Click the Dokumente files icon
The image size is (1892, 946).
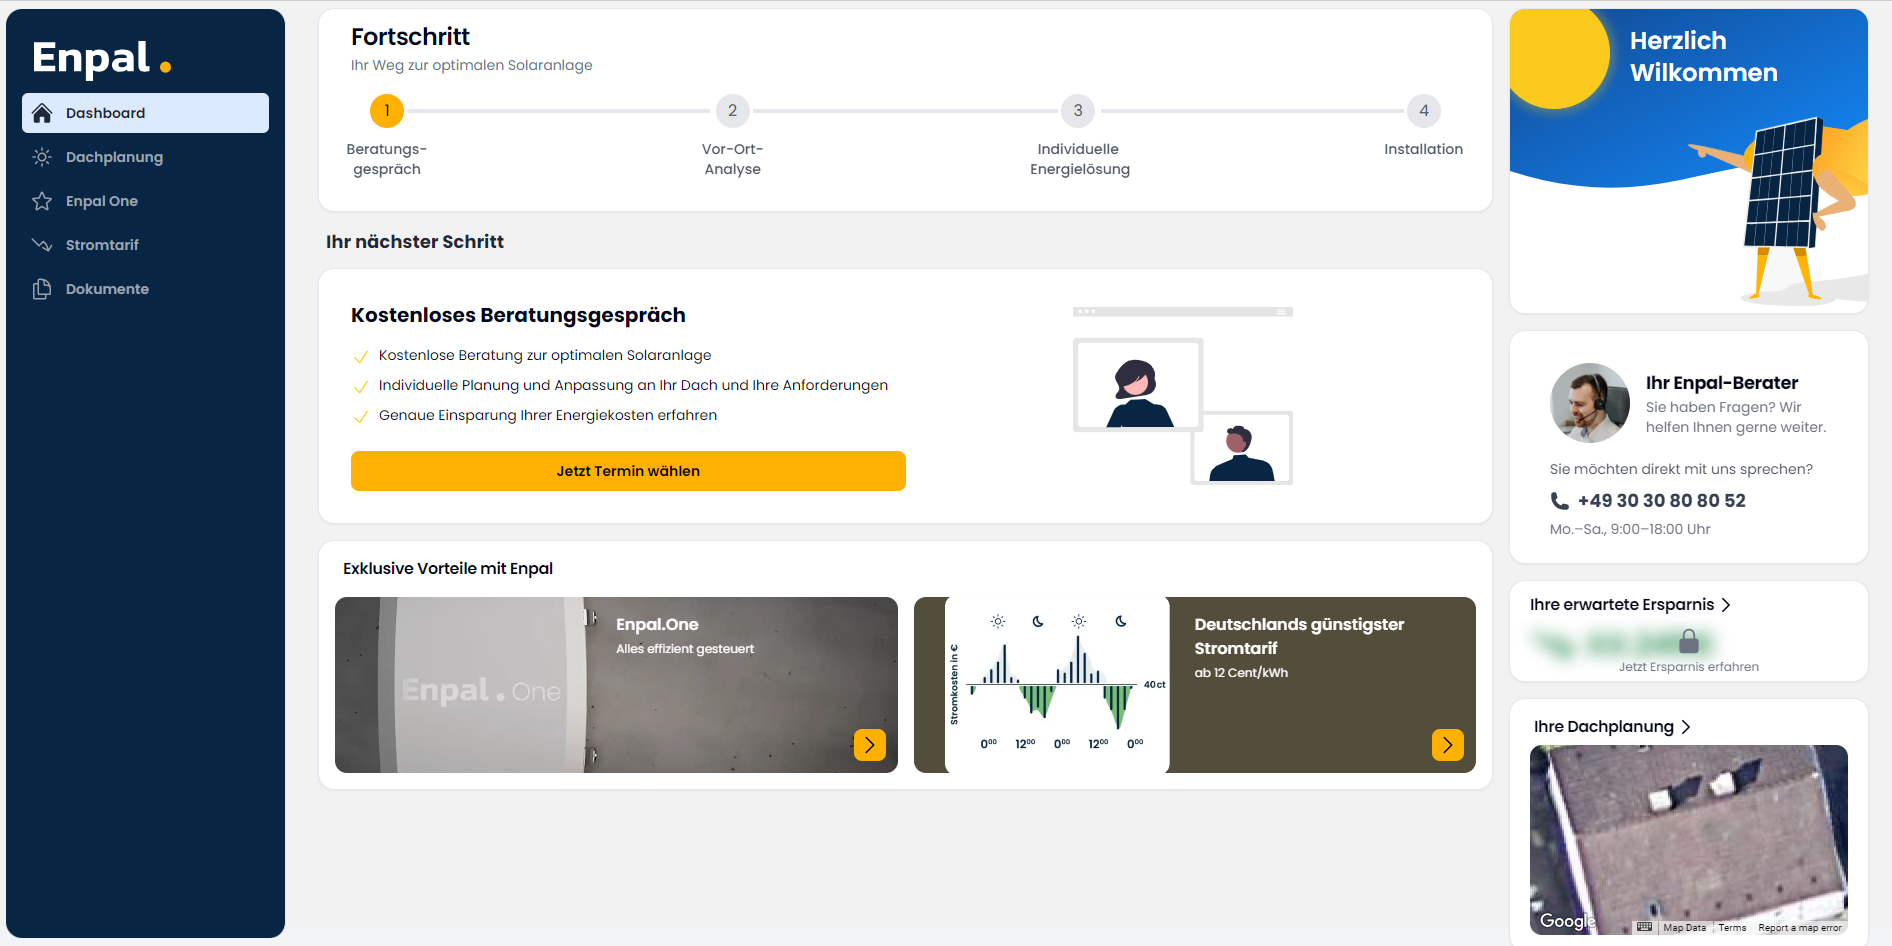coord(42,289)
